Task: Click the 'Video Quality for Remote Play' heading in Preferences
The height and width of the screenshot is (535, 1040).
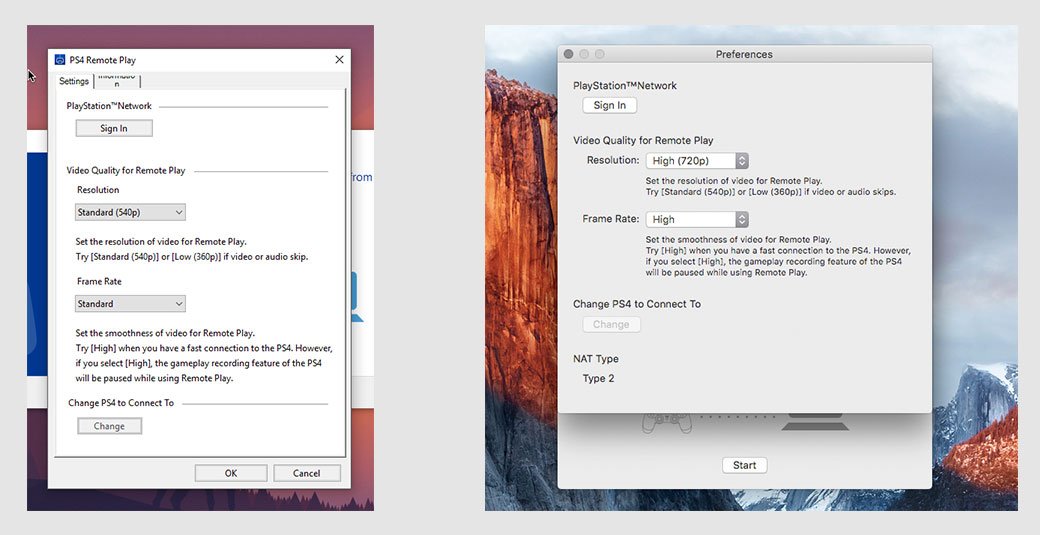Action: click(643, 141)
